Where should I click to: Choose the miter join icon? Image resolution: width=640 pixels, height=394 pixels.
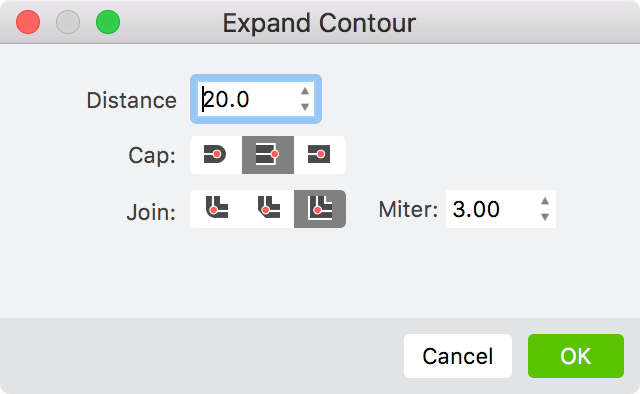tap(320, 209)
